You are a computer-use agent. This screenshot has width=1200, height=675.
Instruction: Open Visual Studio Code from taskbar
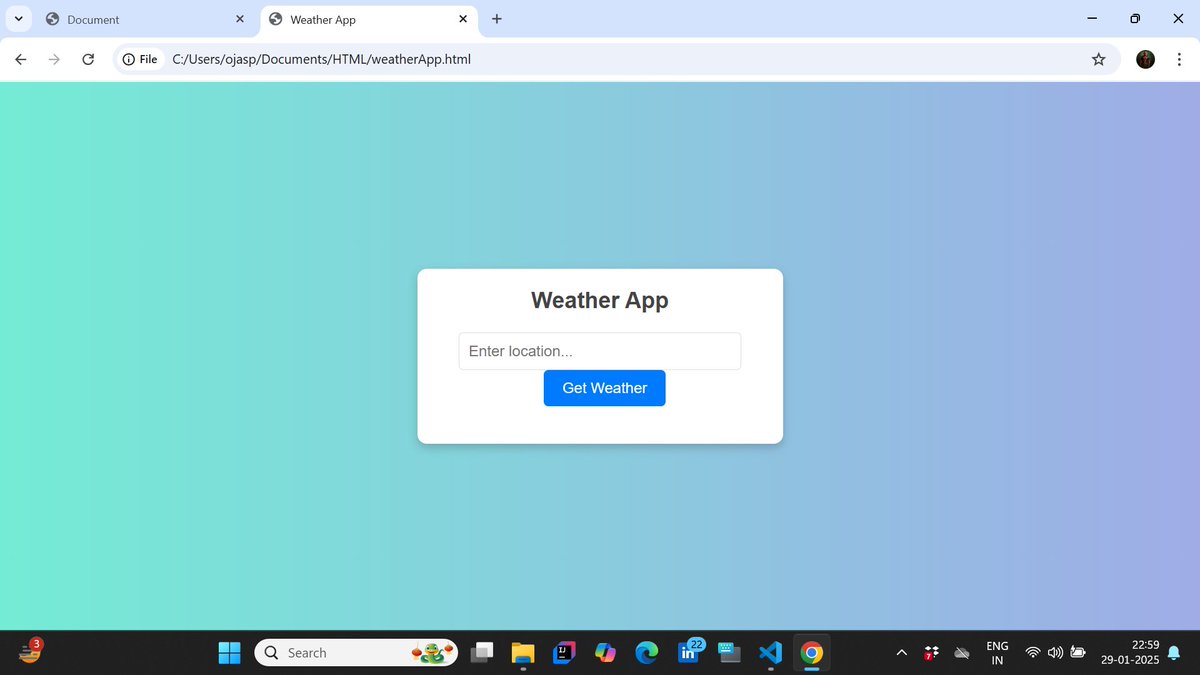pyautogui.click(x=770, y=653)
